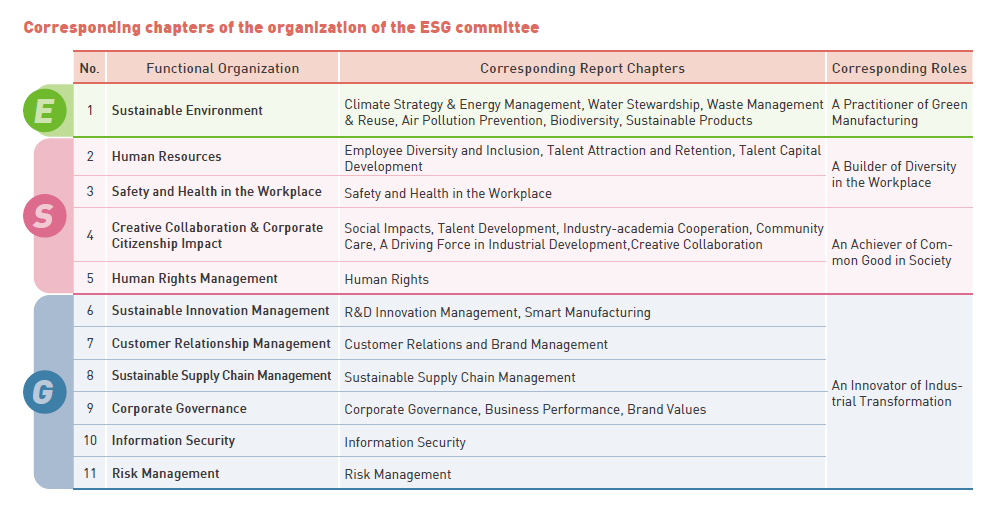Select the 'Sustainable Environment' row label
Screen dimensions: 1000x514
187,111
